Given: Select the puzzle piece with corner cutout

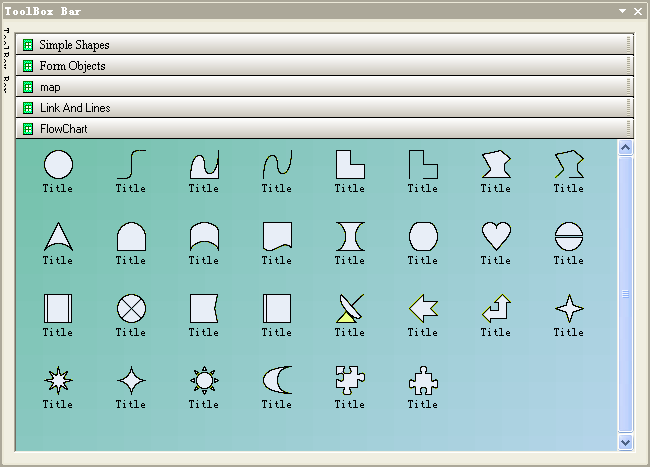Looking at the screenshot, I should (350, 380).
